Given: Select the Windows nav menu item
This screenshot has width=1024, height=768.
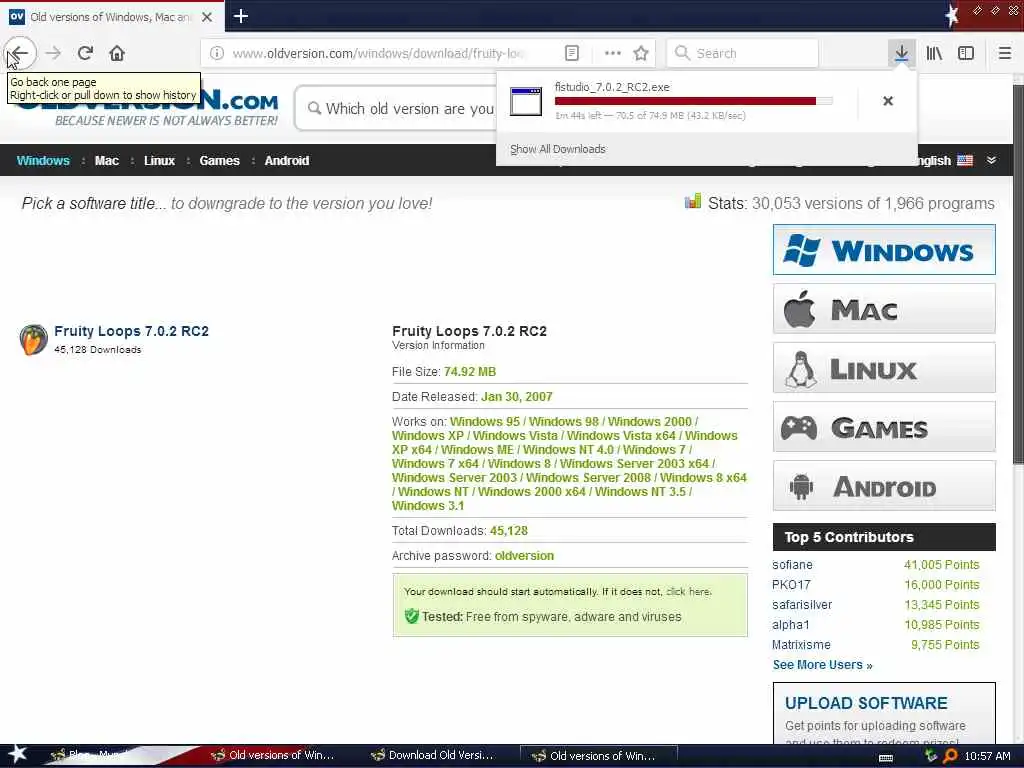Looking at the screenshot, I should 43,161.
